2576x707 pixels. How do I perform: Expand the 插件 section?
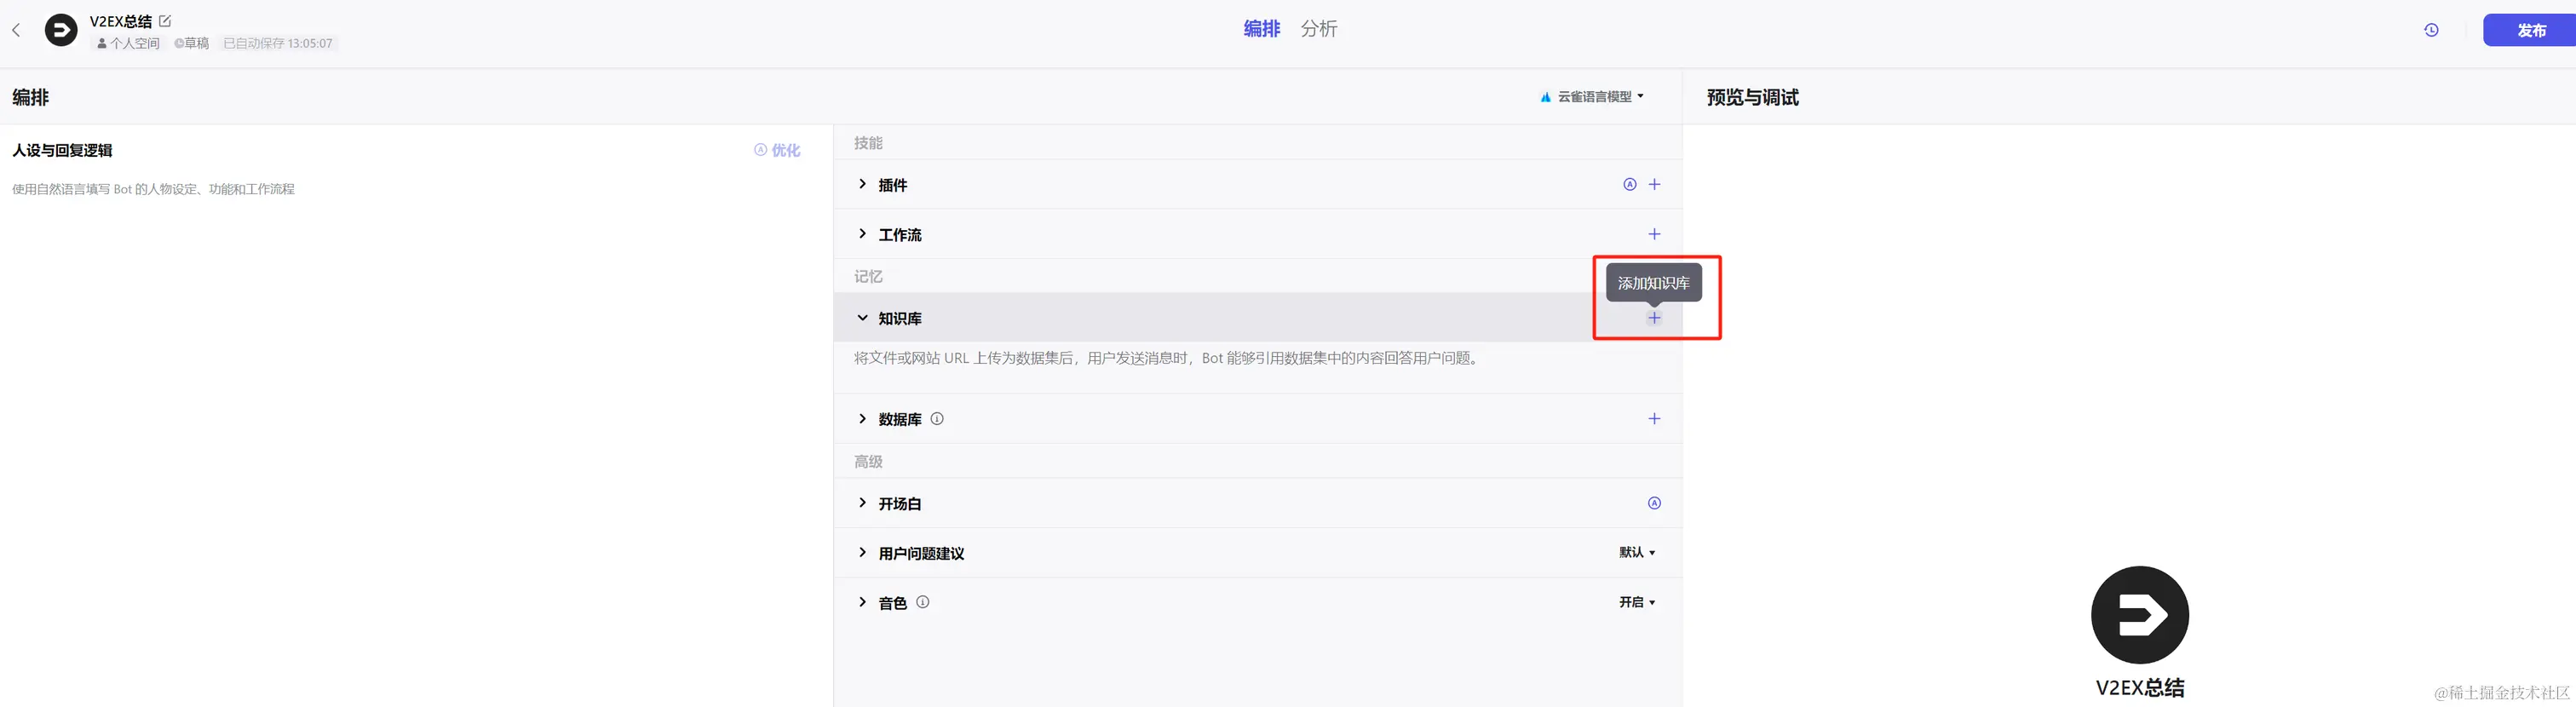862,184
